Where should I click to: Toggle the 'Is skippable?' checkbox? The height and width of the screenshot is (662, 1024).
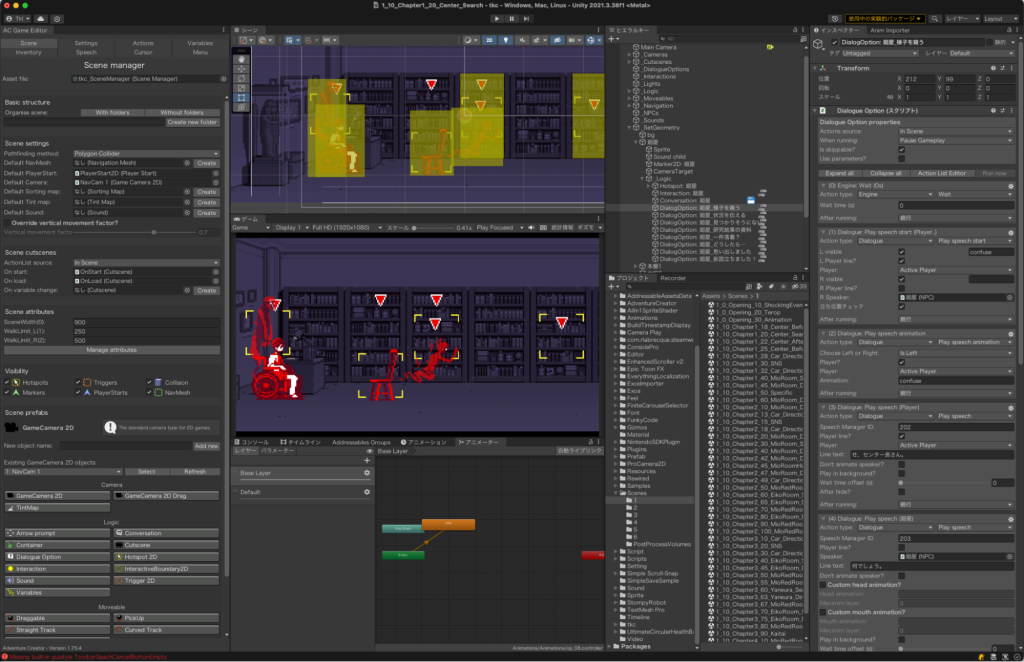coord(901,150)
